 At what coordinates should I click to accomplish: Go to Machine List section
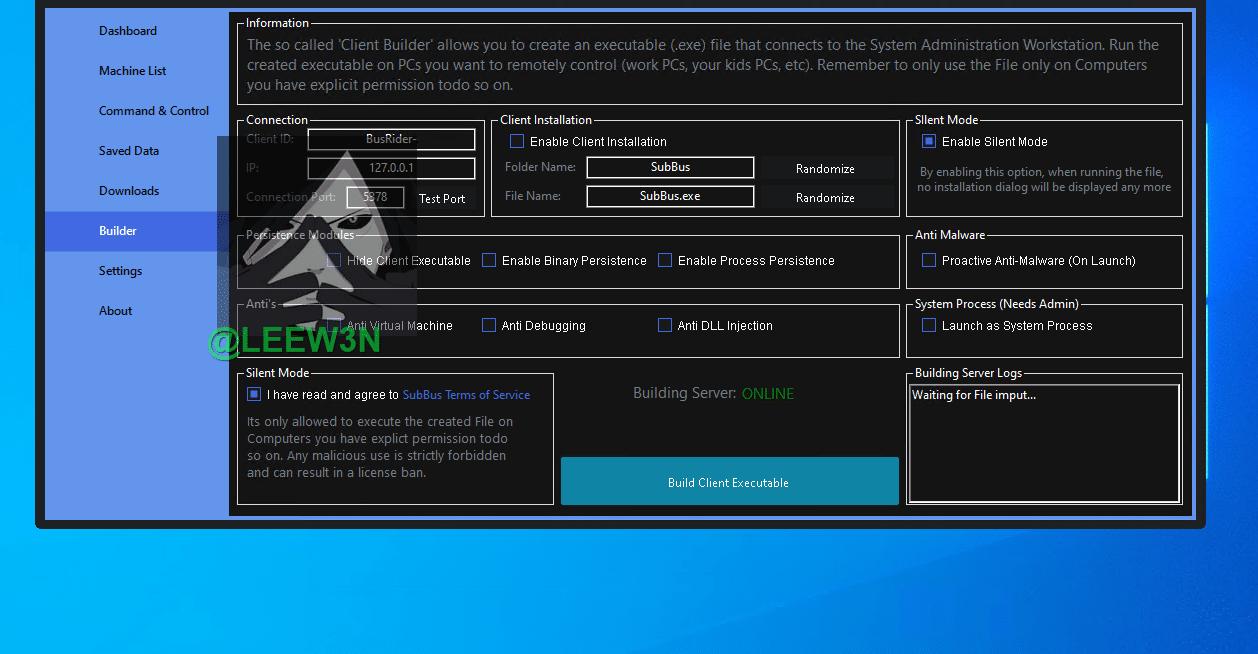pos(132,71)
